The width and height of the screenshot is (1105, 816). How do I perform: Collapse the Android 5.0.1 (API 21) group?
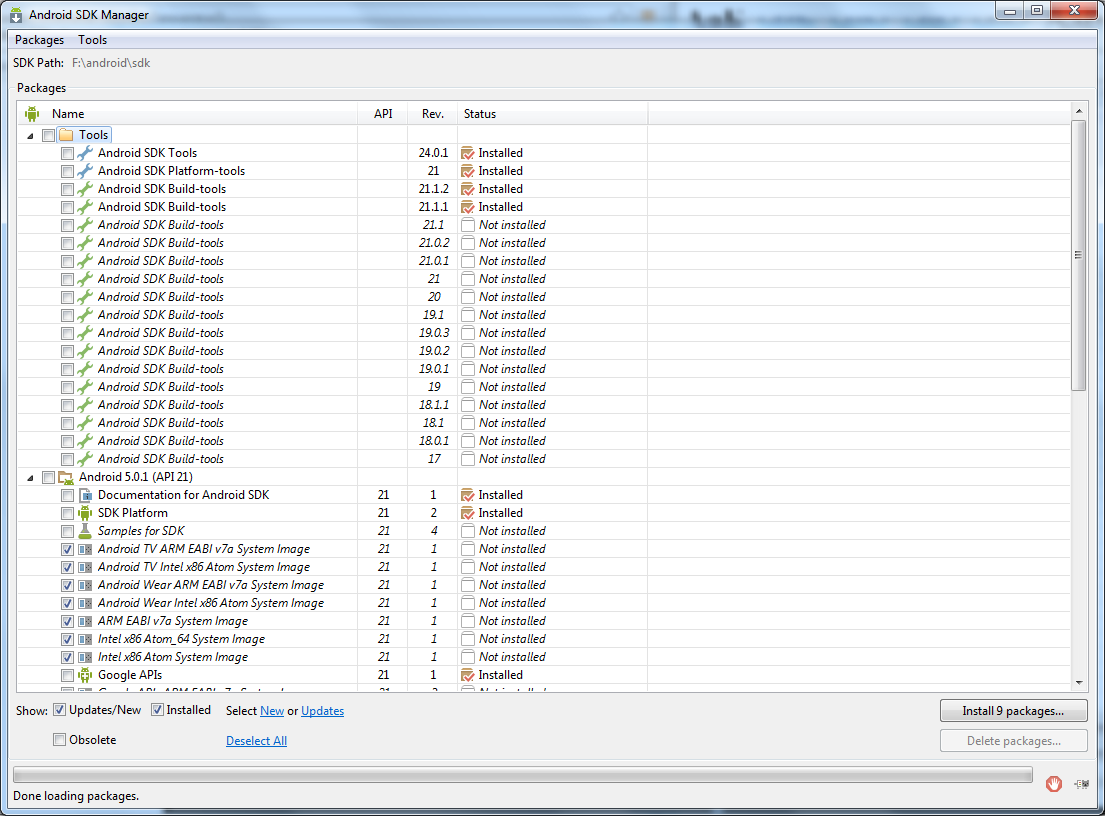pos(29,477)
